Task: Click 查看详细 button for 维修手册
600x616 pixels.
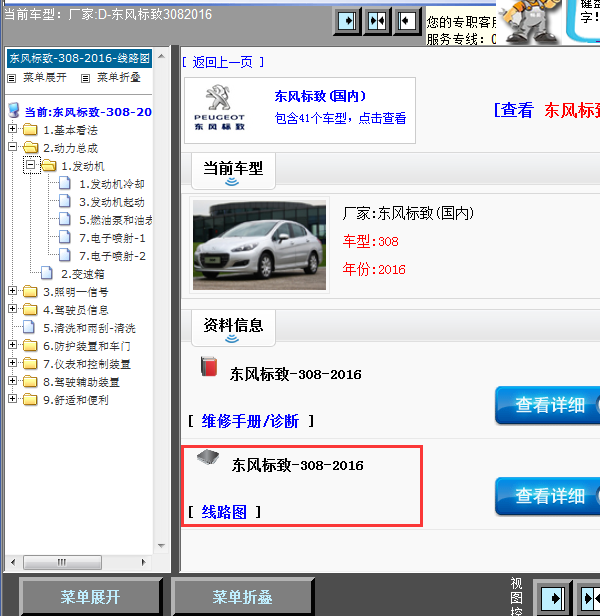Action: [548, 405]
